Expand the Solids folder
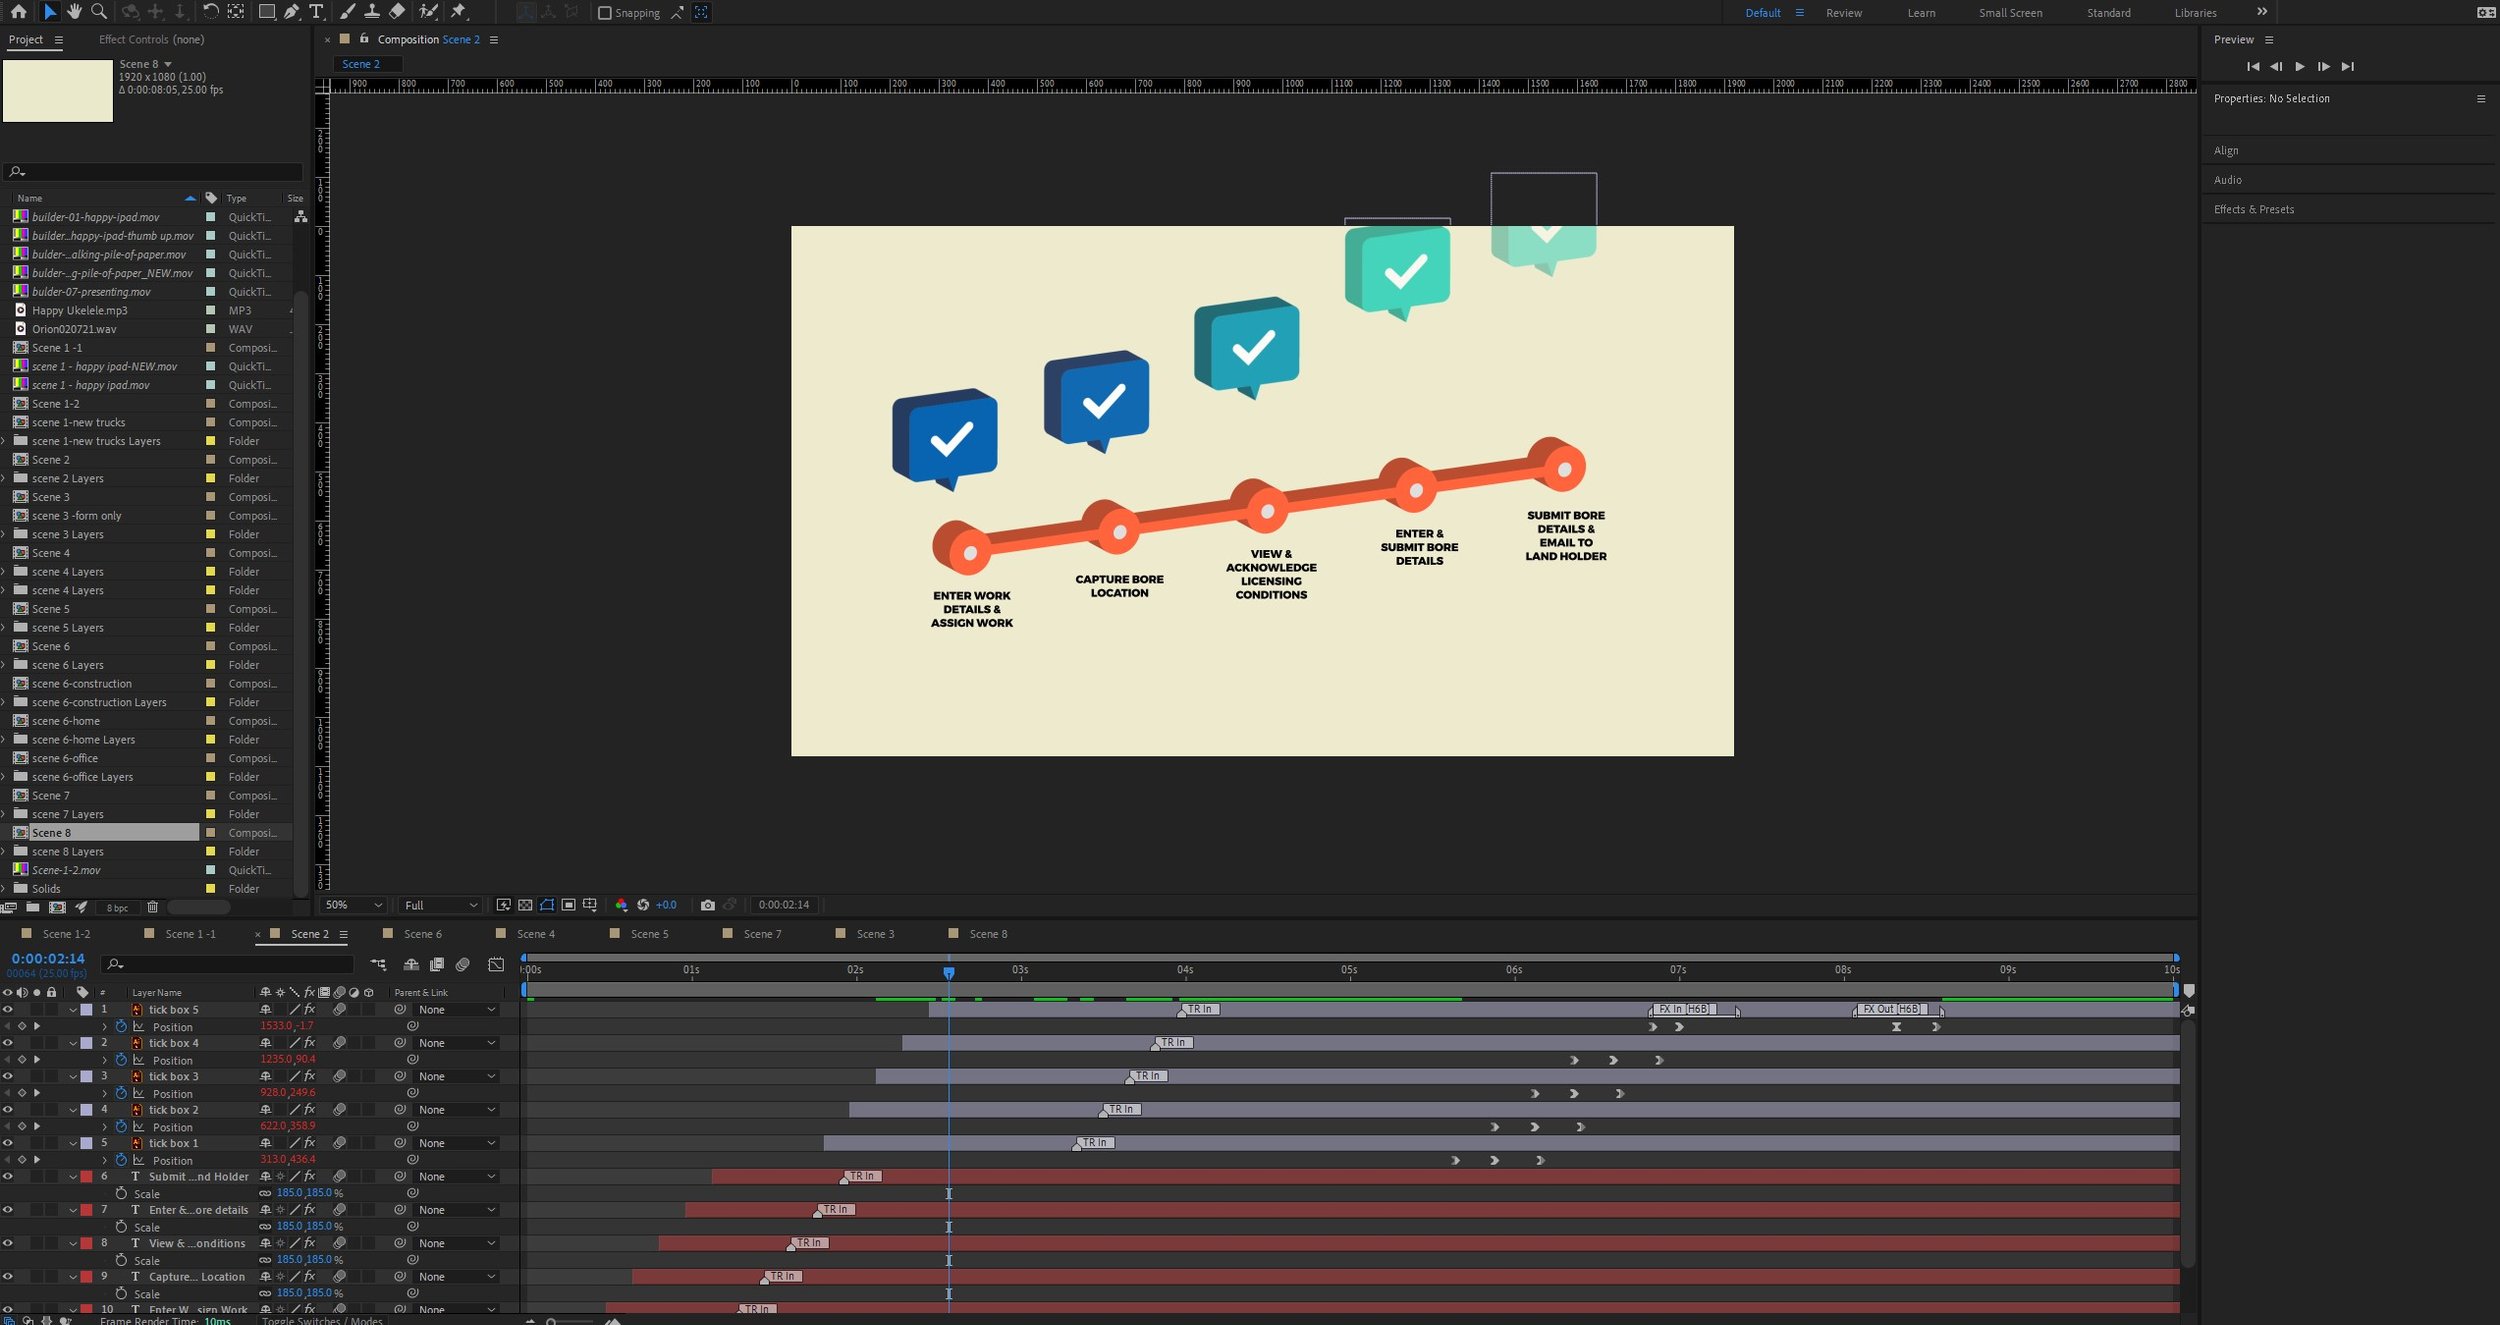 [4, 889]
